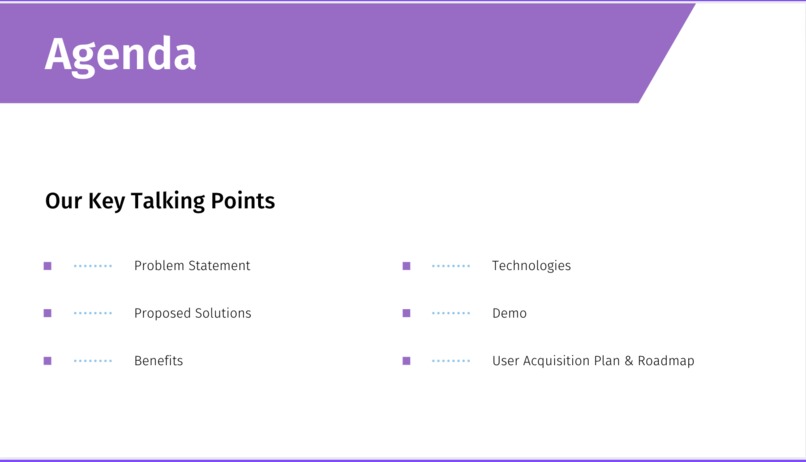Select dotted line before Demo
Screen dimensions: 806x462
[451, 313]
